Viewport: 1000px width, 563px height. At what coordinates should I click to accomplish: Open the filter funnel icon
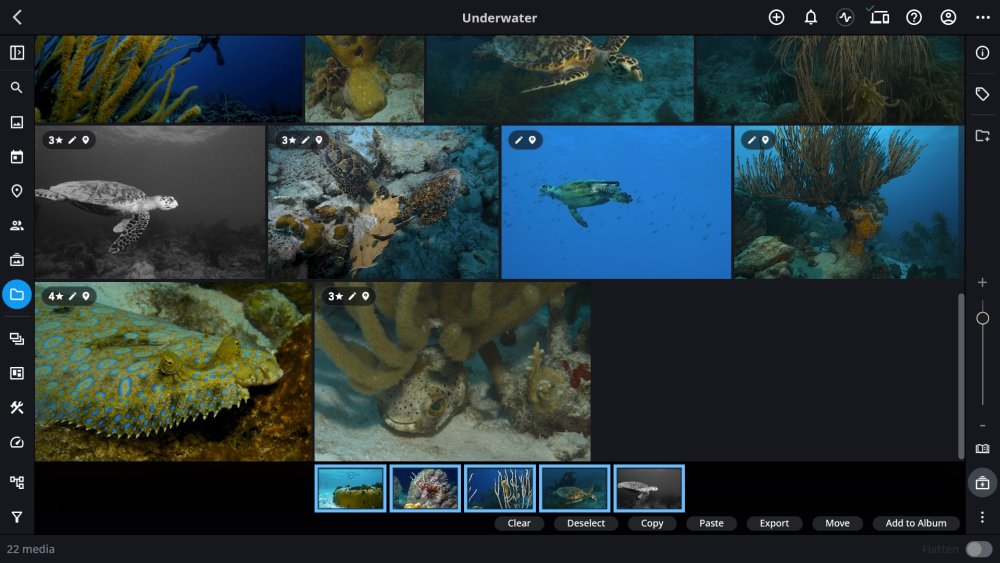point(17,517)
